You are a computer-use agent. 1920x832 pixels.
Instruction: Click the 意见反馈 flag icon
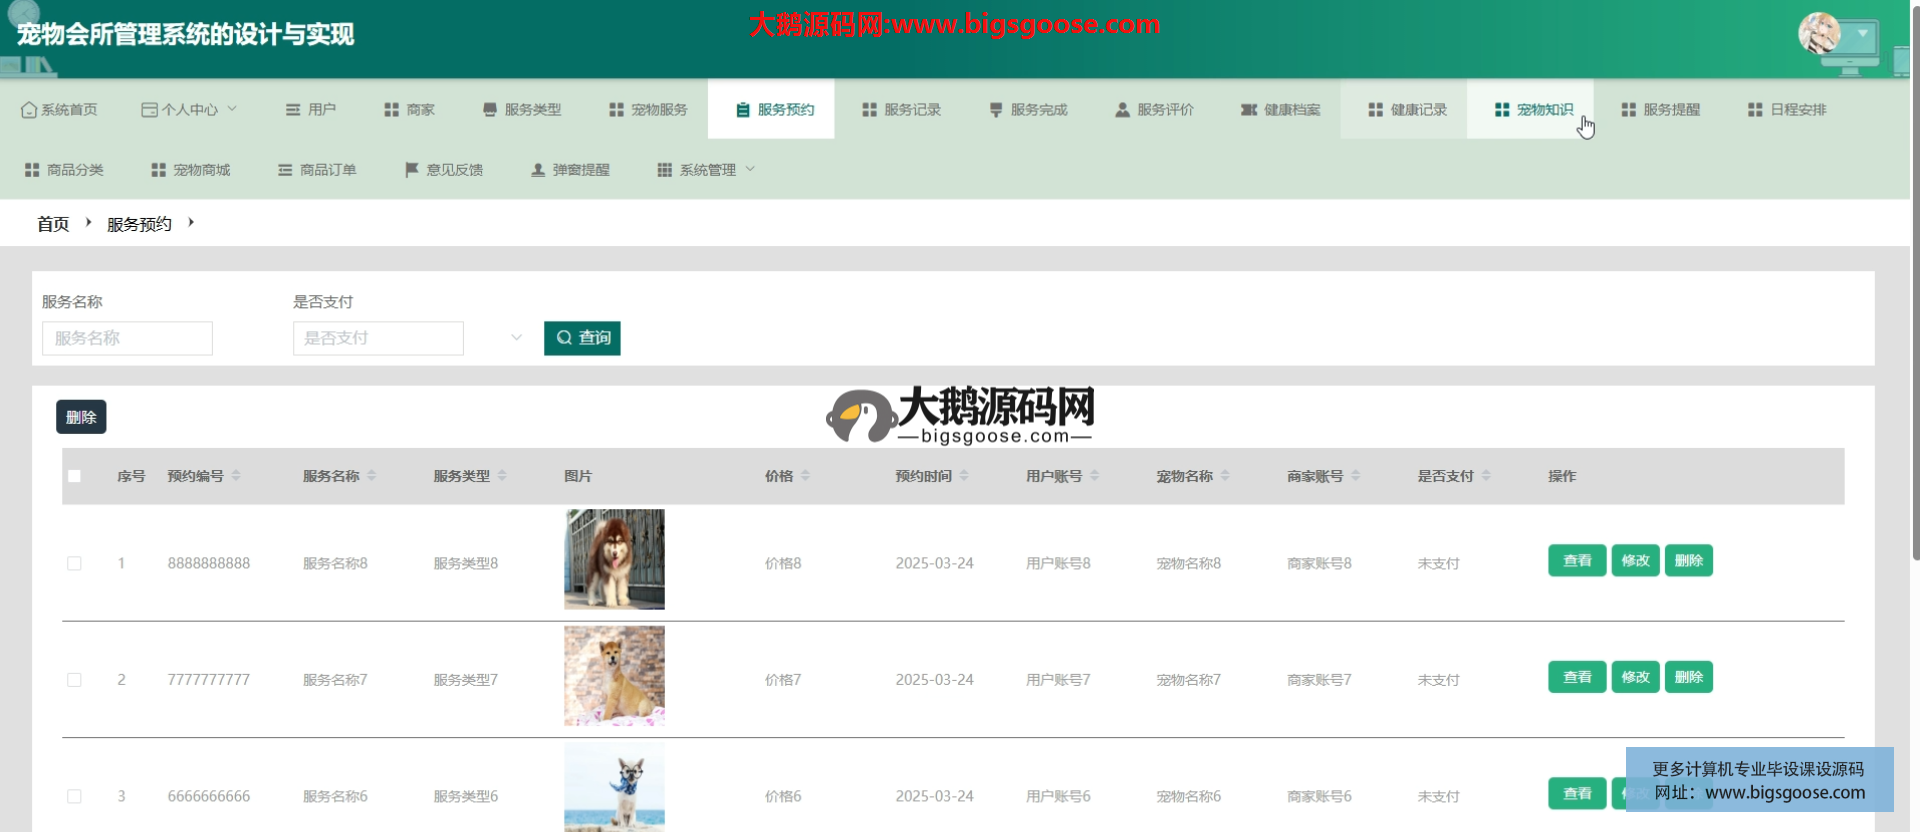click(x=411, y=170)
